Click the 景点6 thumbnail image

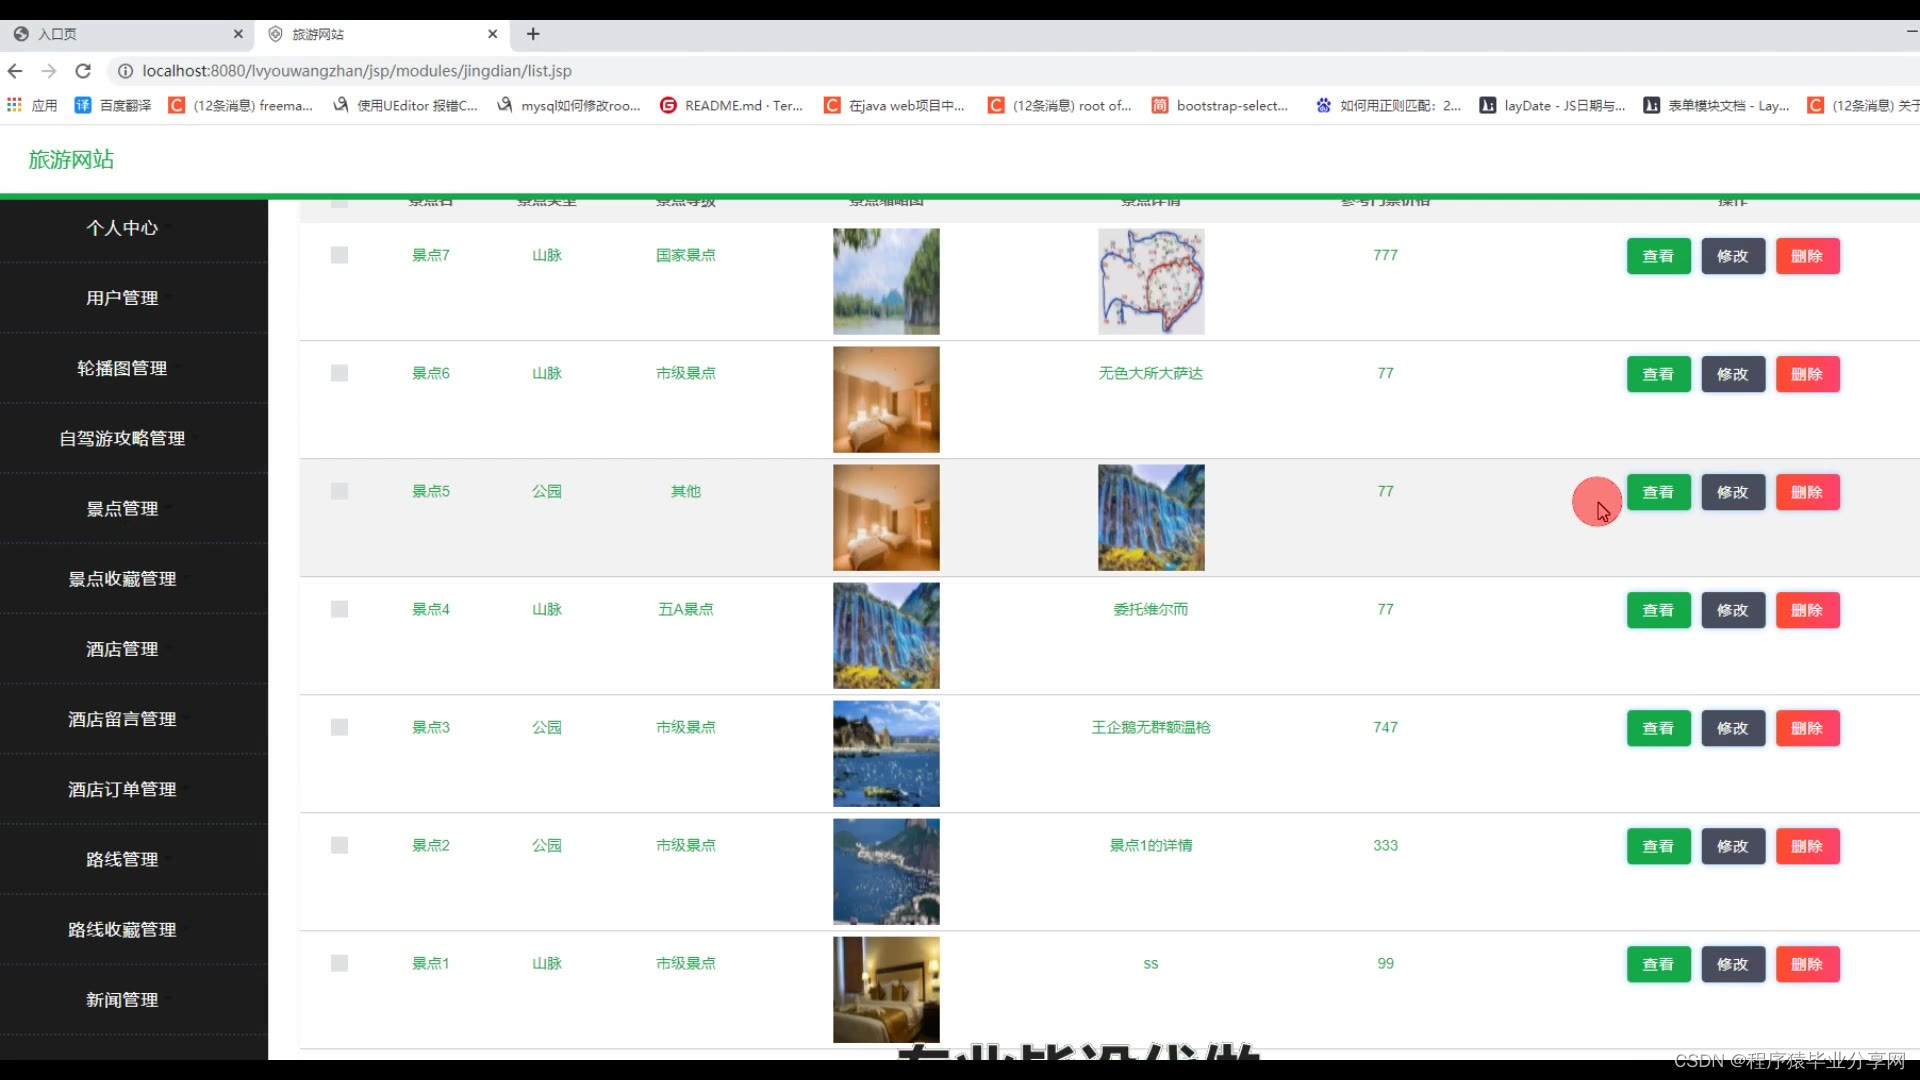(x=886, y=399)
